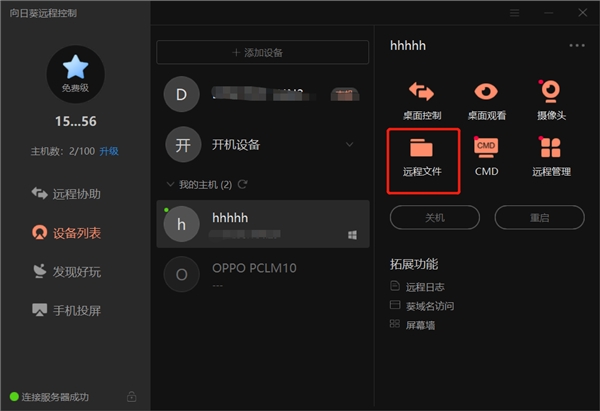Open the three-dot more options for hhhhh

click(577, 46)
